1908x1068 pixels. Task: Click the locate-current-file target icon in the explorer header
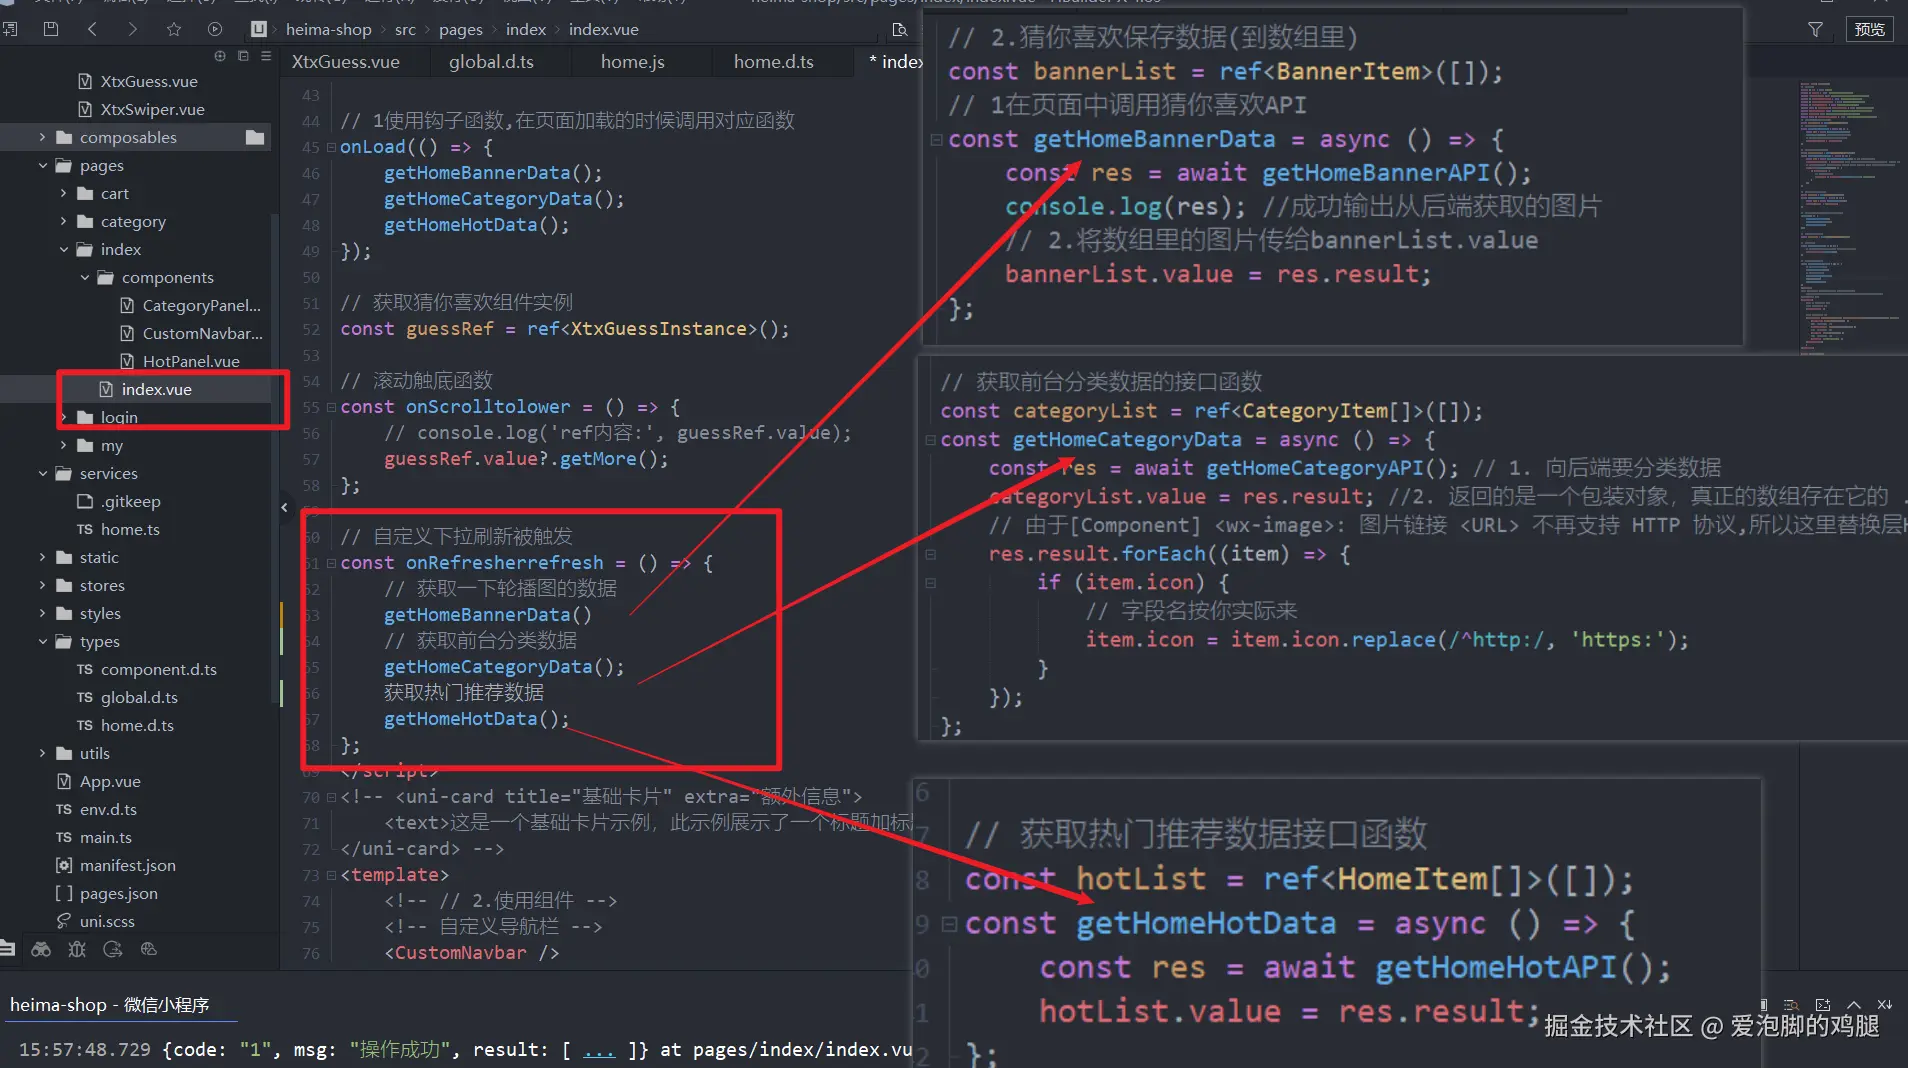coord(220,56)
